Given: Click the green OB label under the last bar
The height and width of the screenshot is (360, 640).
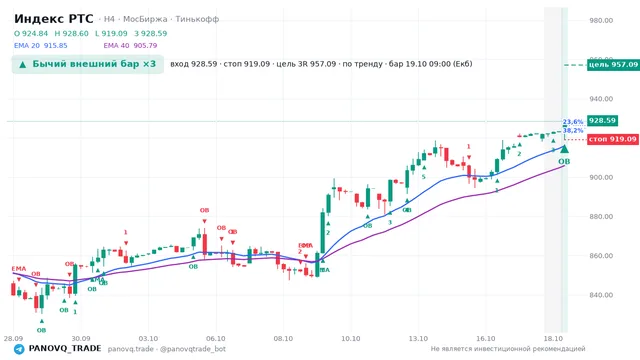Looking at the screenshot, I should pos(564,162).
